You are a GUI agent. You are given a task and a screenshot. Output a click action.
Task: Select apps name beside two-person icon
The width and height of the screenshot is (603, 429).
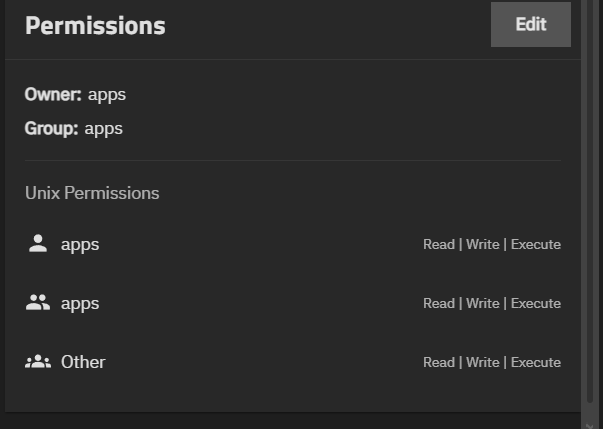pos(80,303)
